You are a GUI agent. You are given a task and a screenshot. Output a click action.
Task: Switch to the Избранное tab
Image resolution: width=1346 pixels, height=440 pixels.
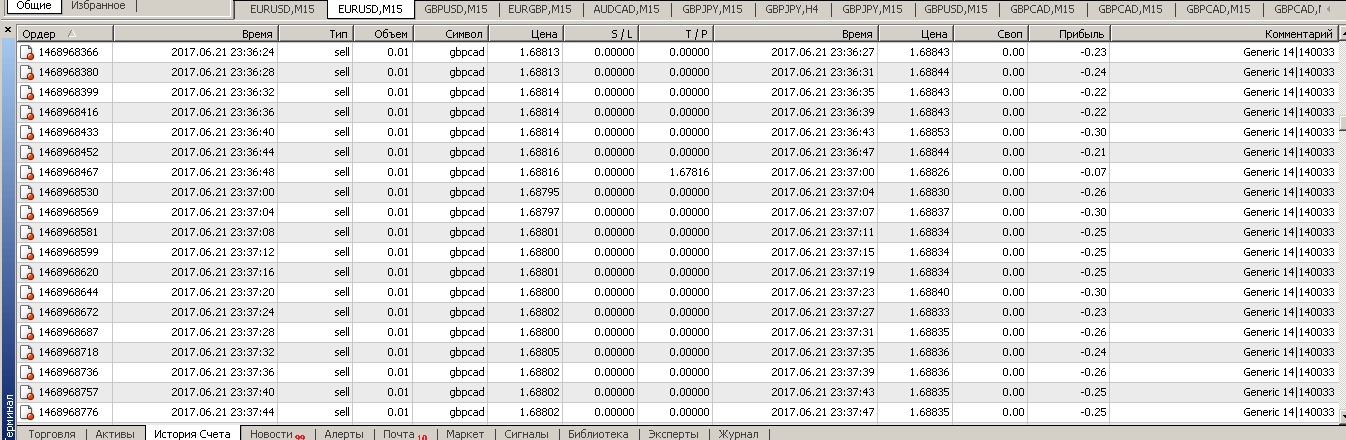click(98, 6)
